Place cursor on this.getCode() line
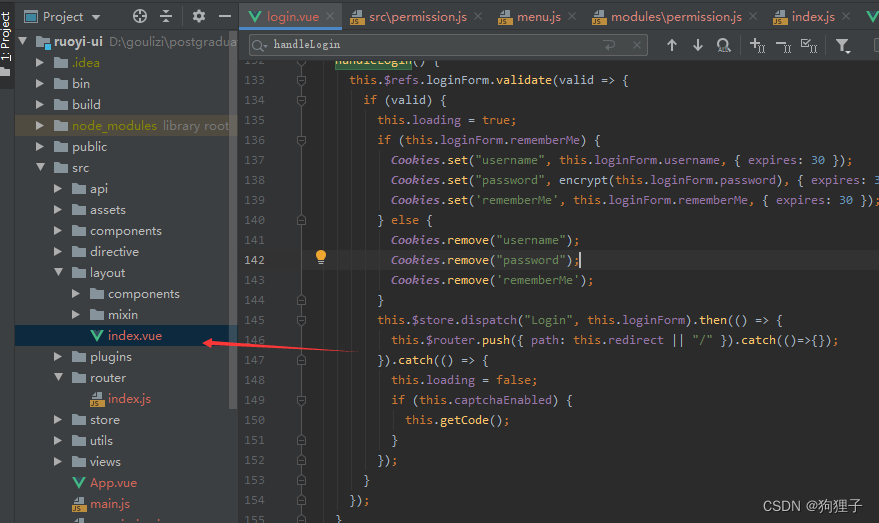879x523 pixels. (457, 420)
